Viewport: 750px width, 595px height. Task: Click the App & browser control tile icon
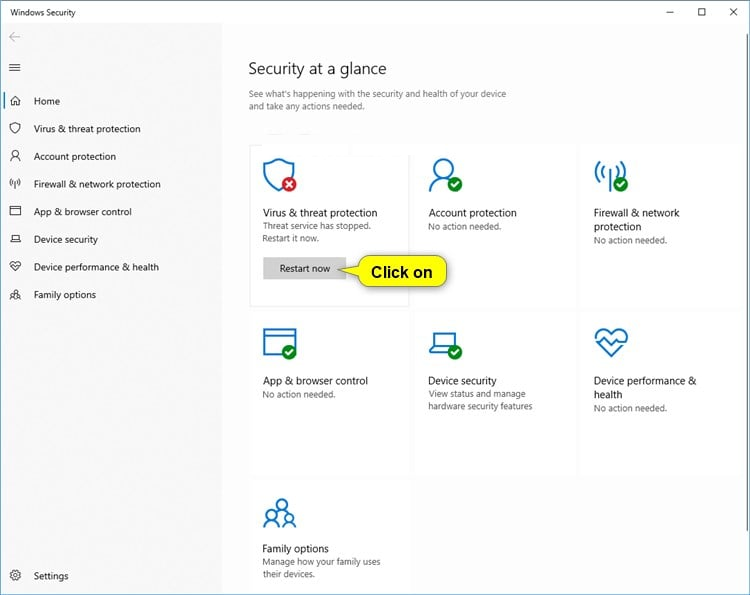(279, 343)
